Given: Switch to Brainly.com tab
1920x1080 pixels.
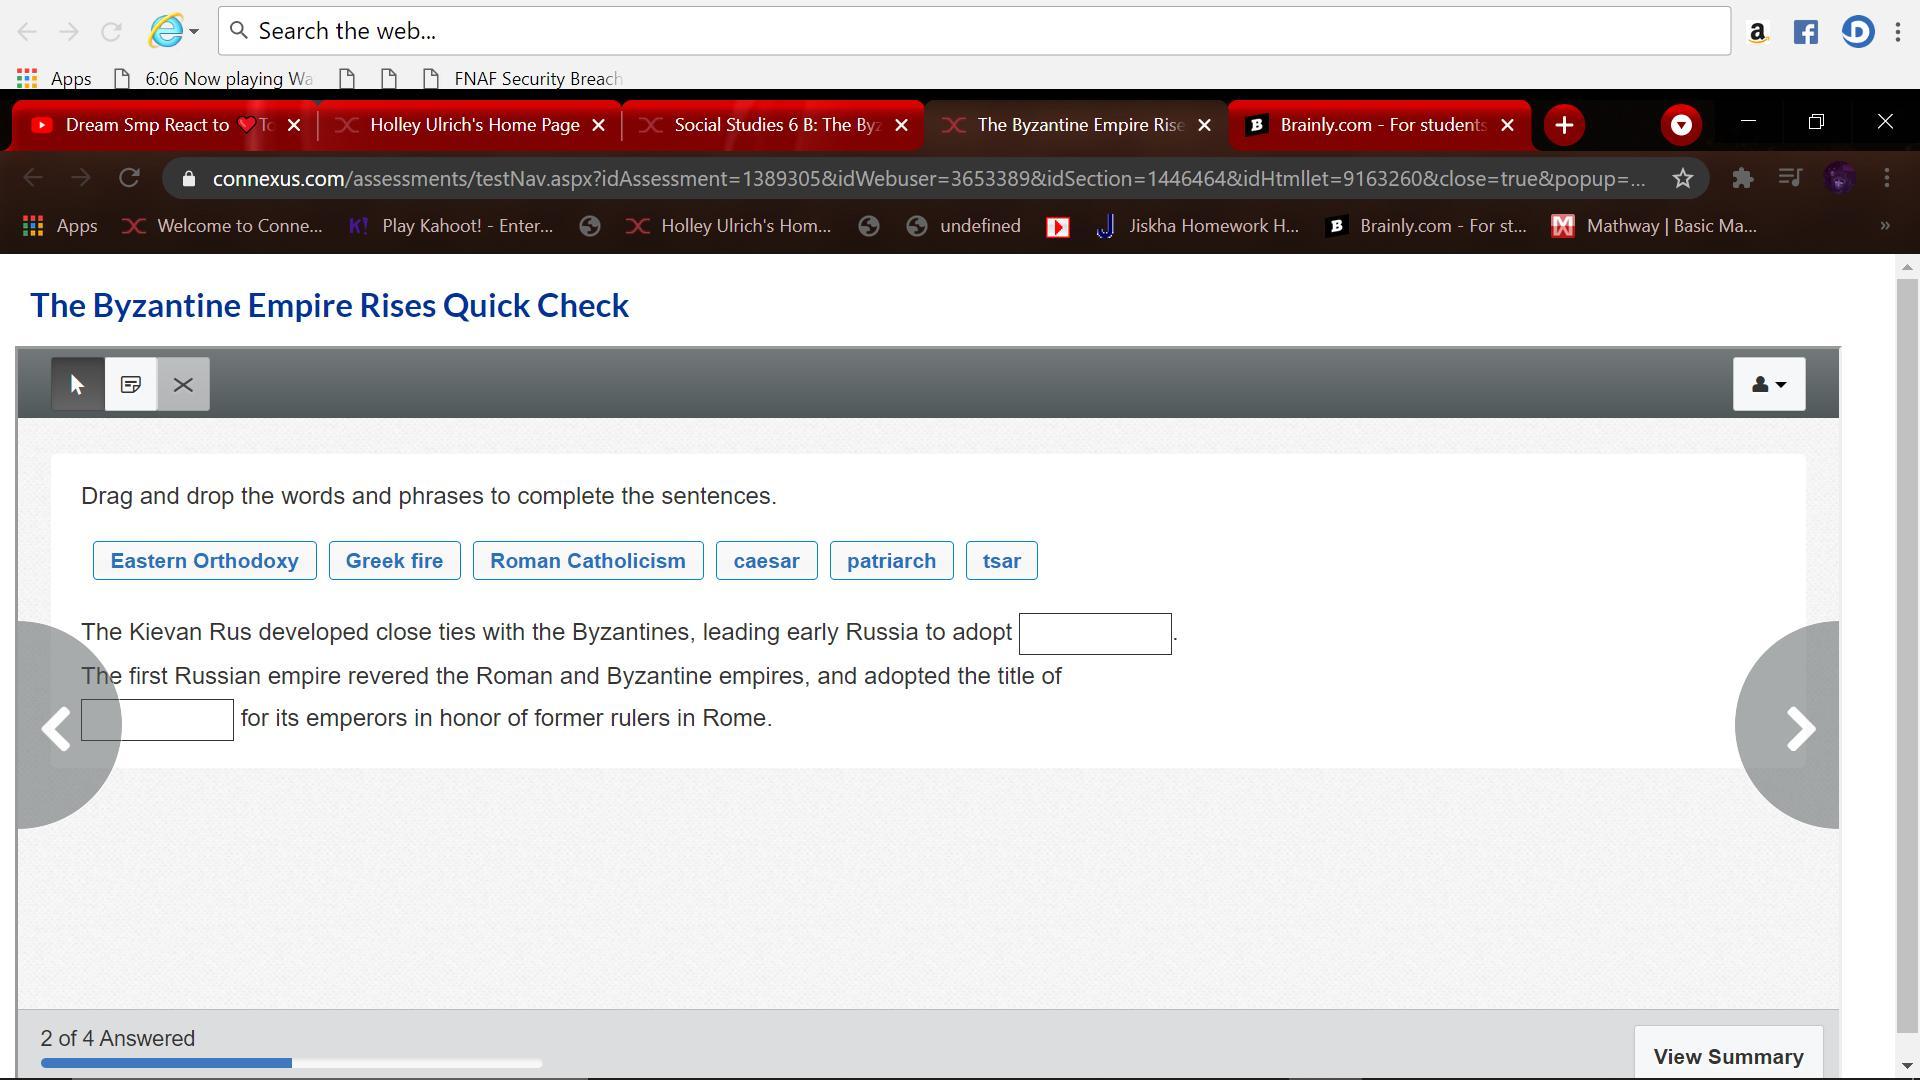Looking at the screenshot, I should coord(1381,125).
